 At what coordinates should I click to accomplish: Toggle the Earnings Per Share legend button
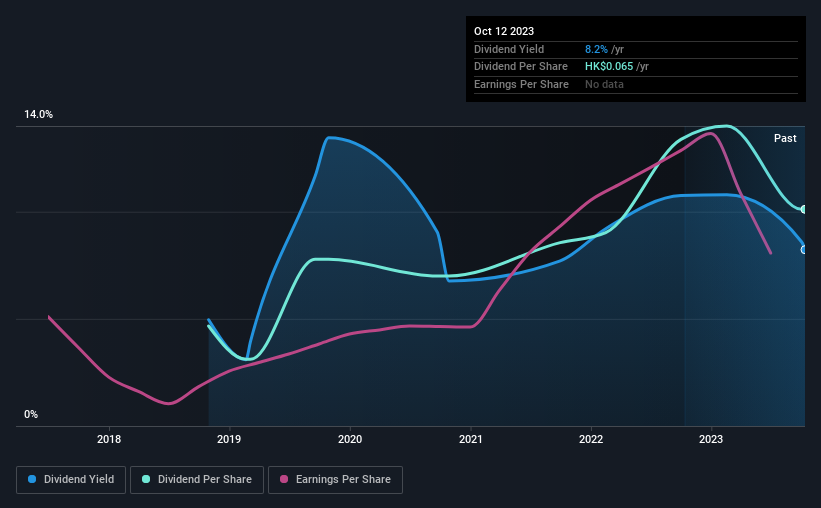(x=335, y=480)
